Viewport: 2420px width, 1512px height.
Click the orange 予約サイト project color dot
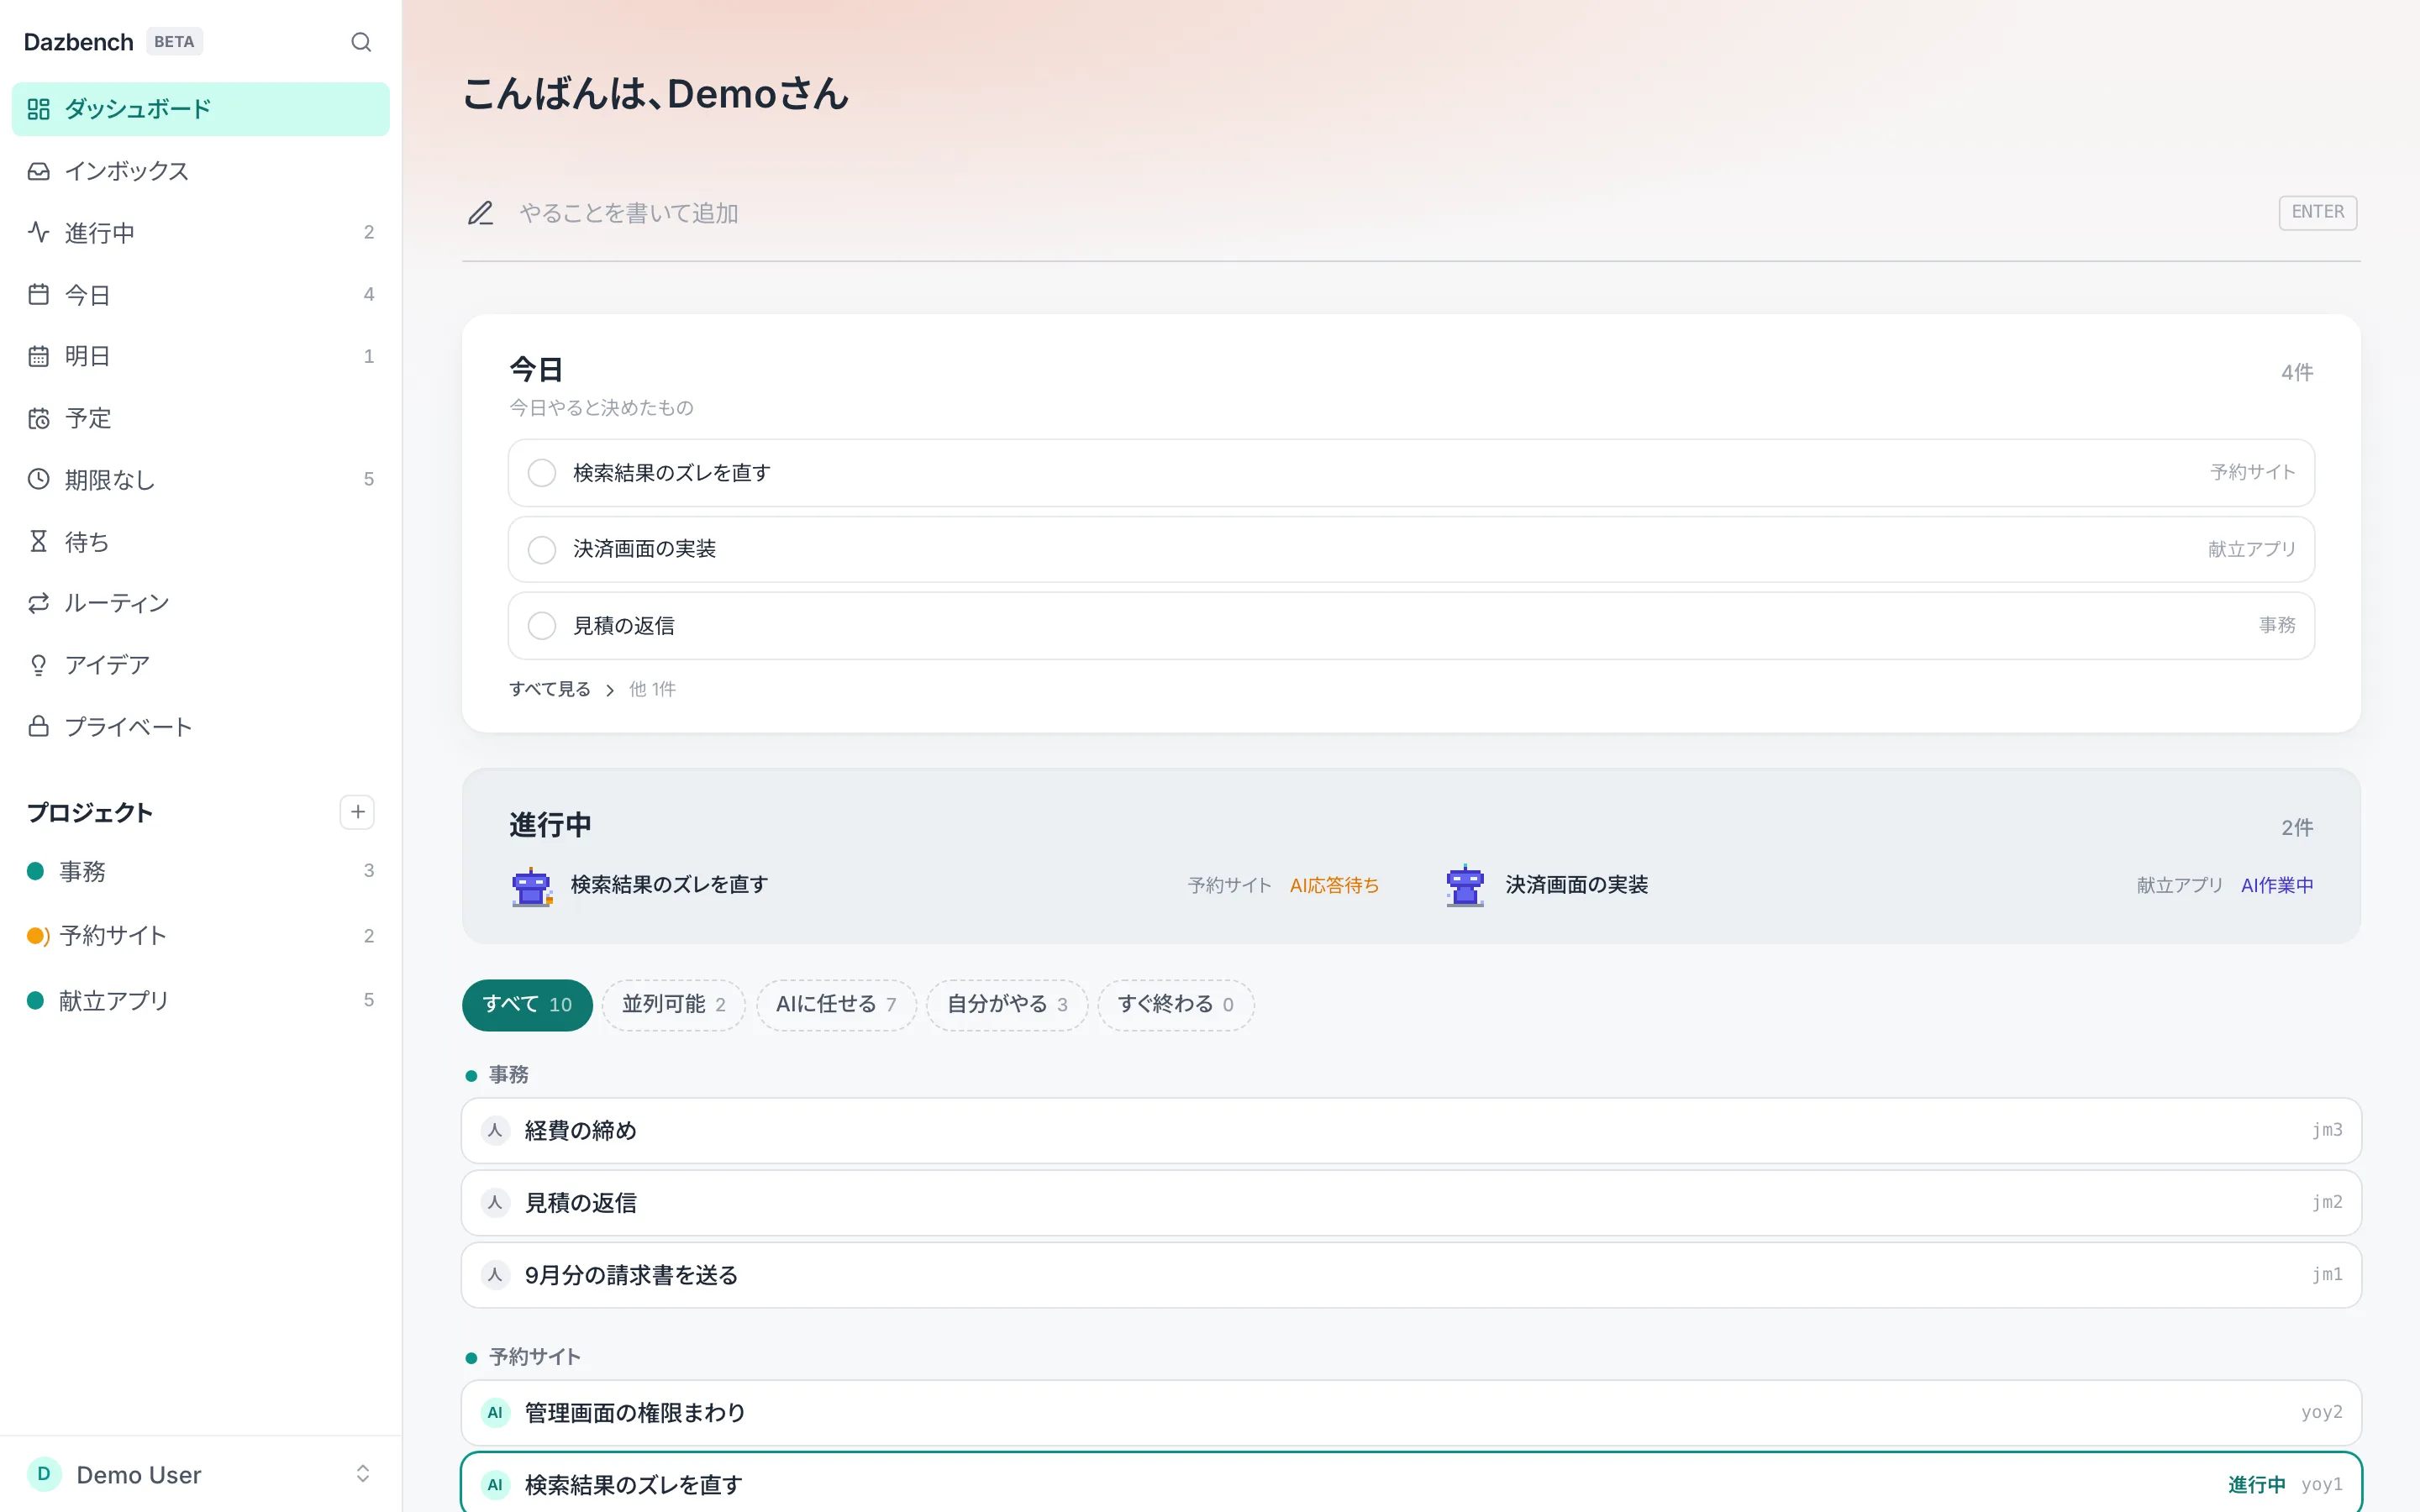pyautogui.click(x=38, y=936)
